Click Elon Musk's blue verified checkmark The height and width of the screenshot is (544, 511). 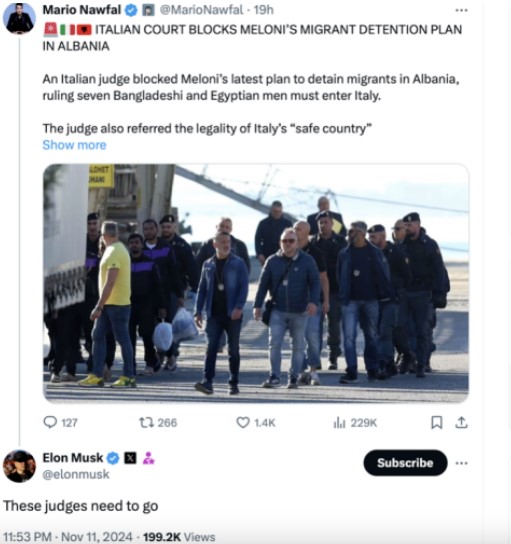(x=113, y=458)
